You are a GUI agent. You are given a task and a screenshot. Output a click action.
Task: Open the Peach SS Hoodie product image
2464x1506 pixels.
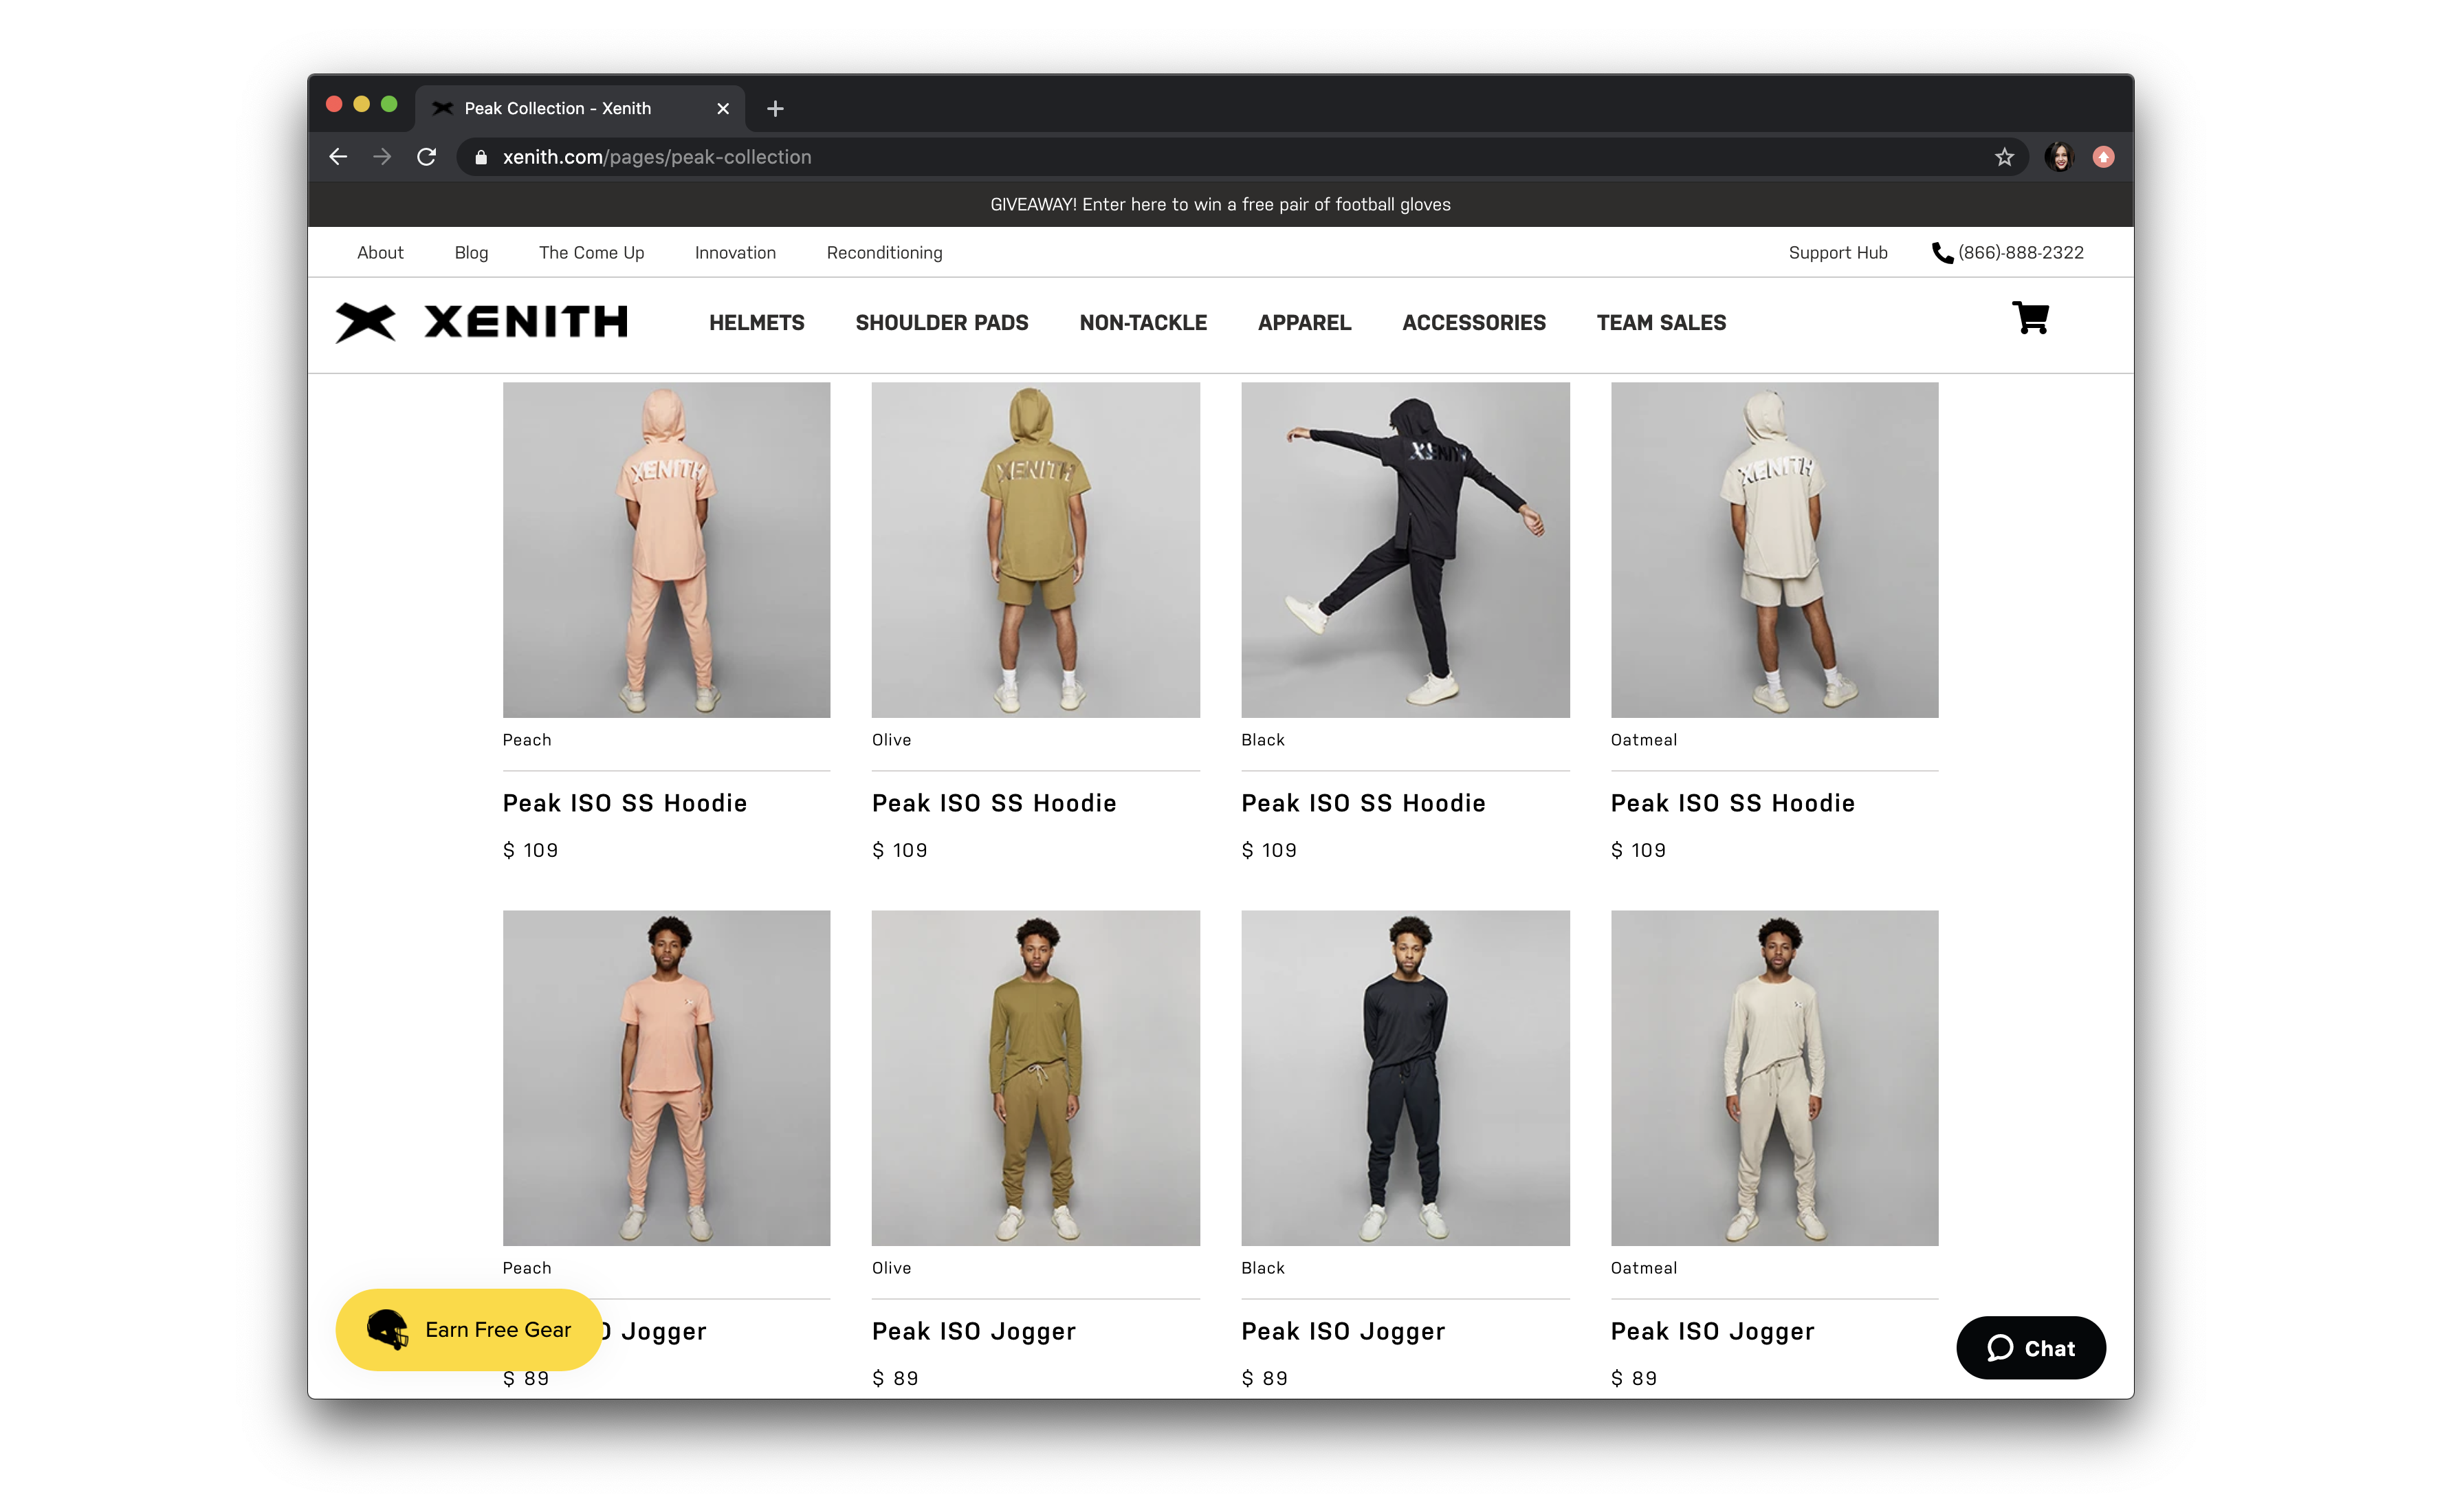pos(666,550)
